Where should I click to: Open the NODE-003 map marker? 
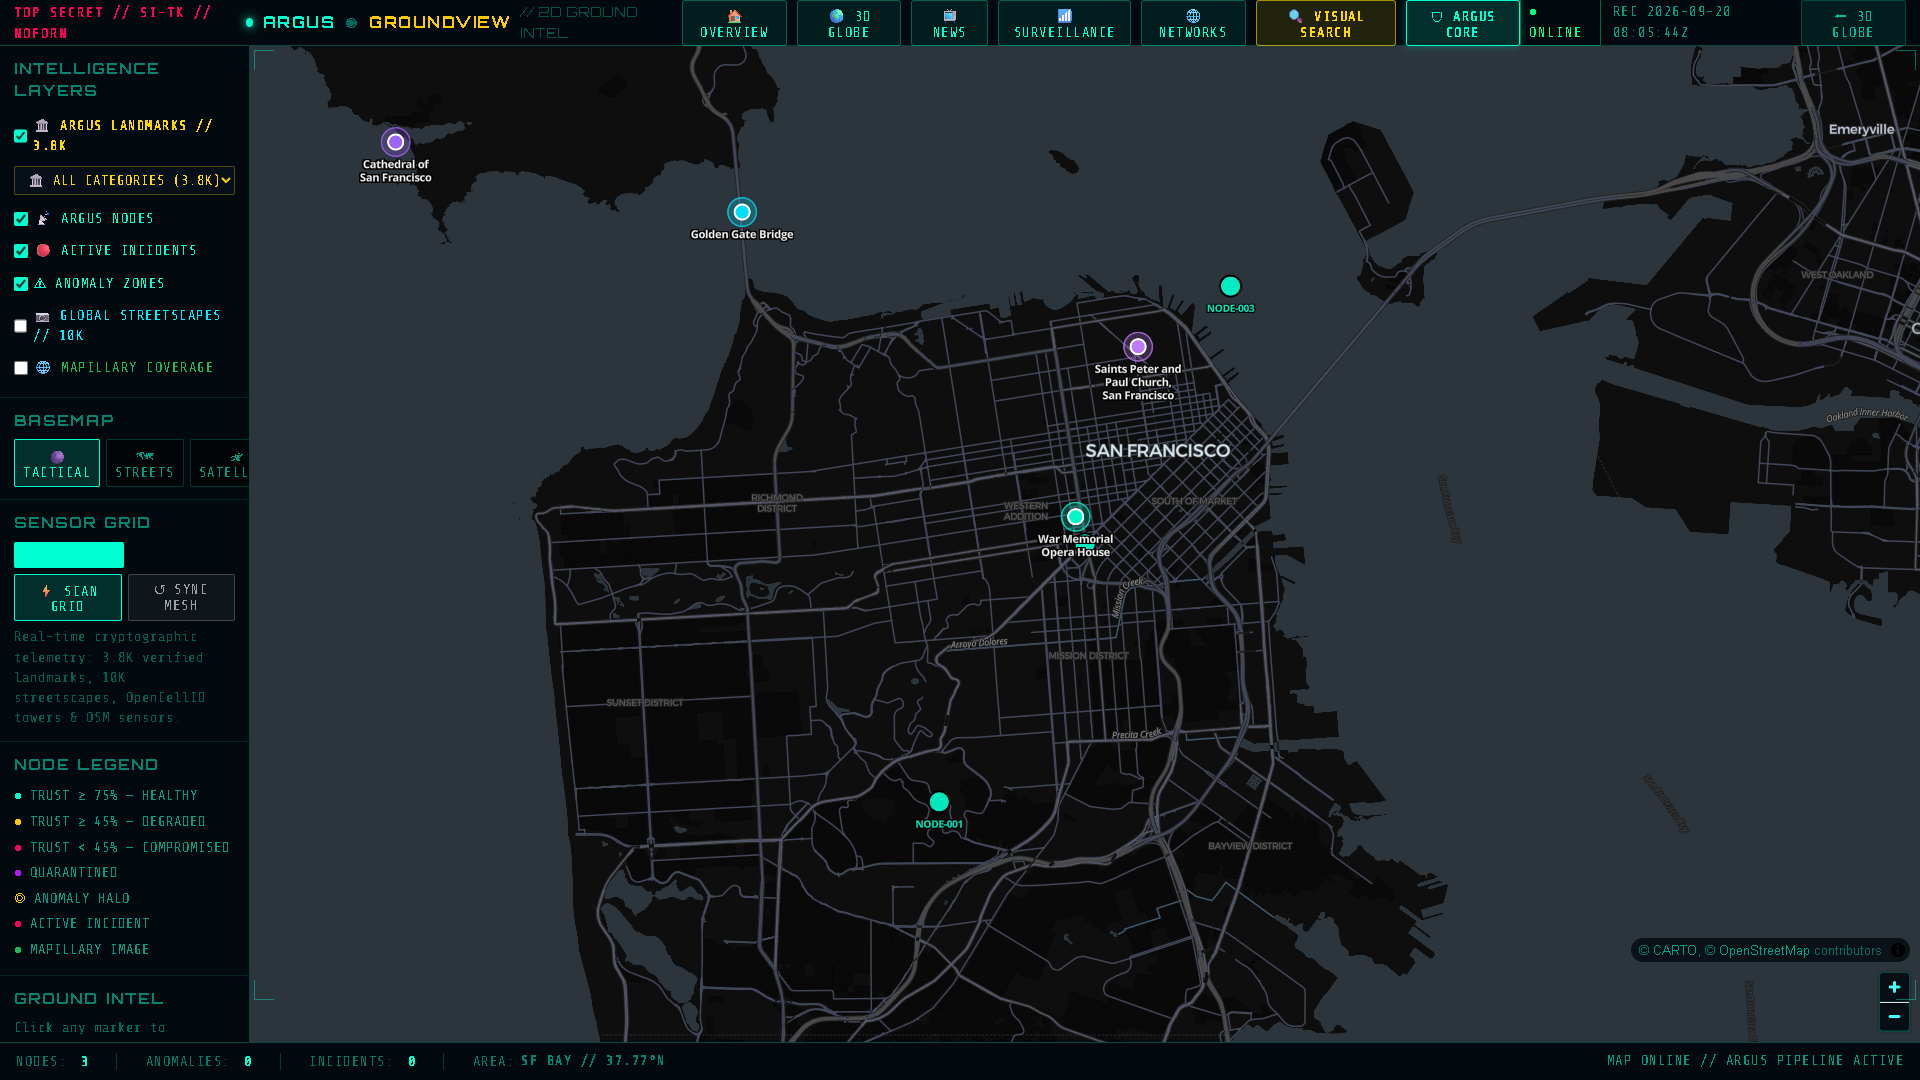click(1230, 287)
